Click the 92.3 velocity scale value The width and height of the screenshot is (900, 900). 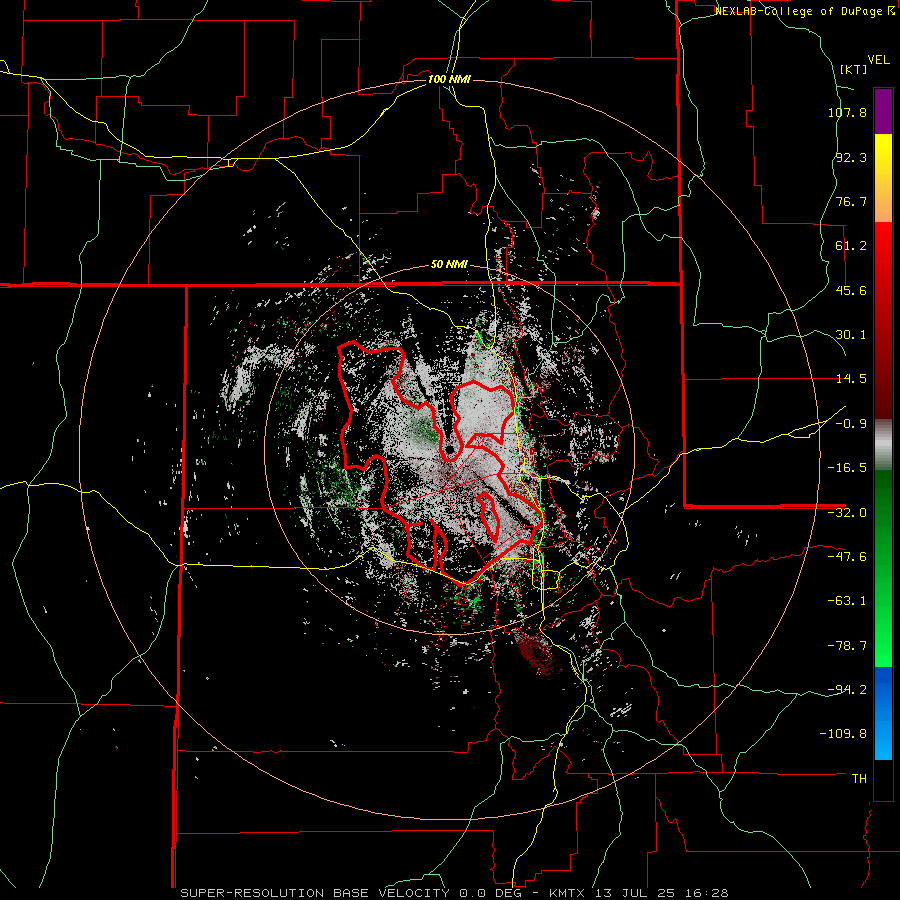tap(851, 157)
